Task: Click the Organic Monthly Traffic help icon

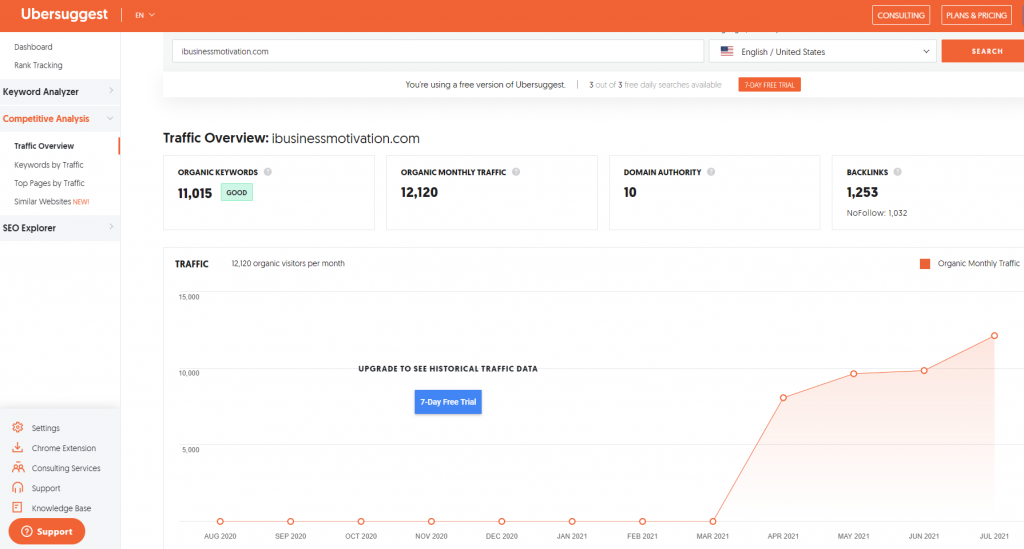Action: pyautogui.click(x=516, y=172)
